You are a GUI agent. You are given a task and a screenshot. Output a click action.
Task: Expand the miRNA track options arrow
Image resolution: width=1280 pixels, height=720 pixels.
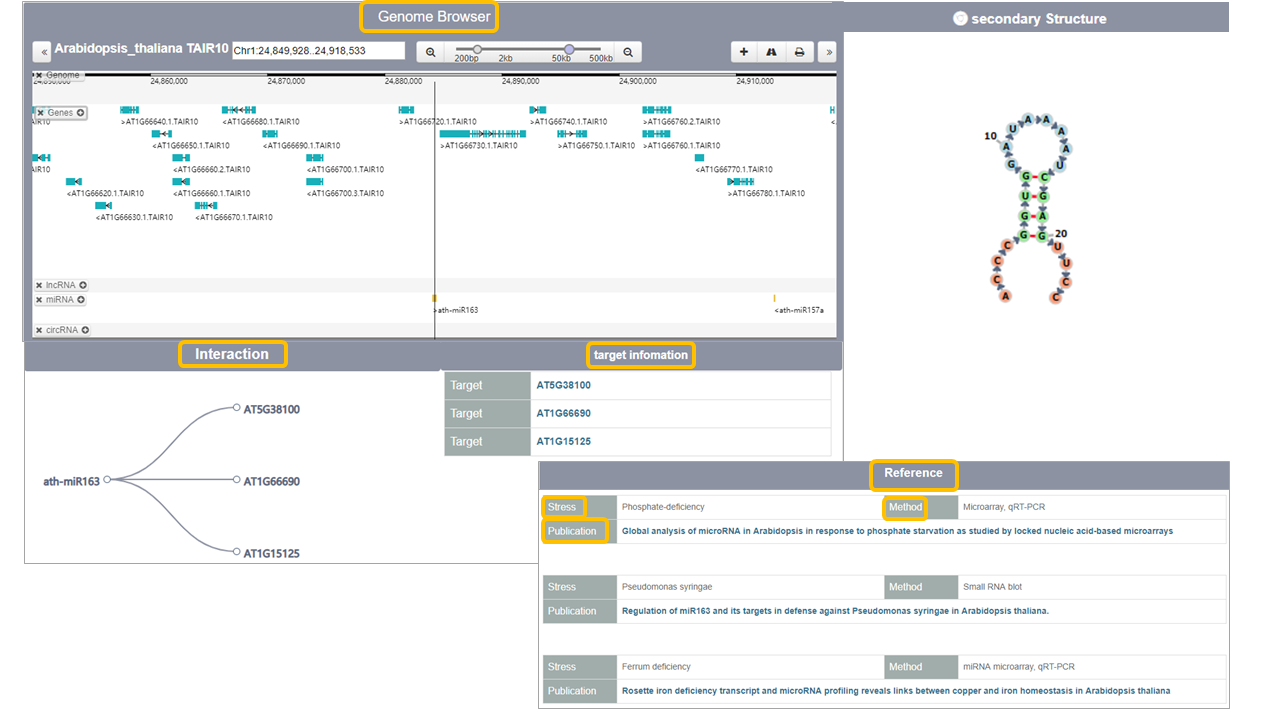point(80,300)
